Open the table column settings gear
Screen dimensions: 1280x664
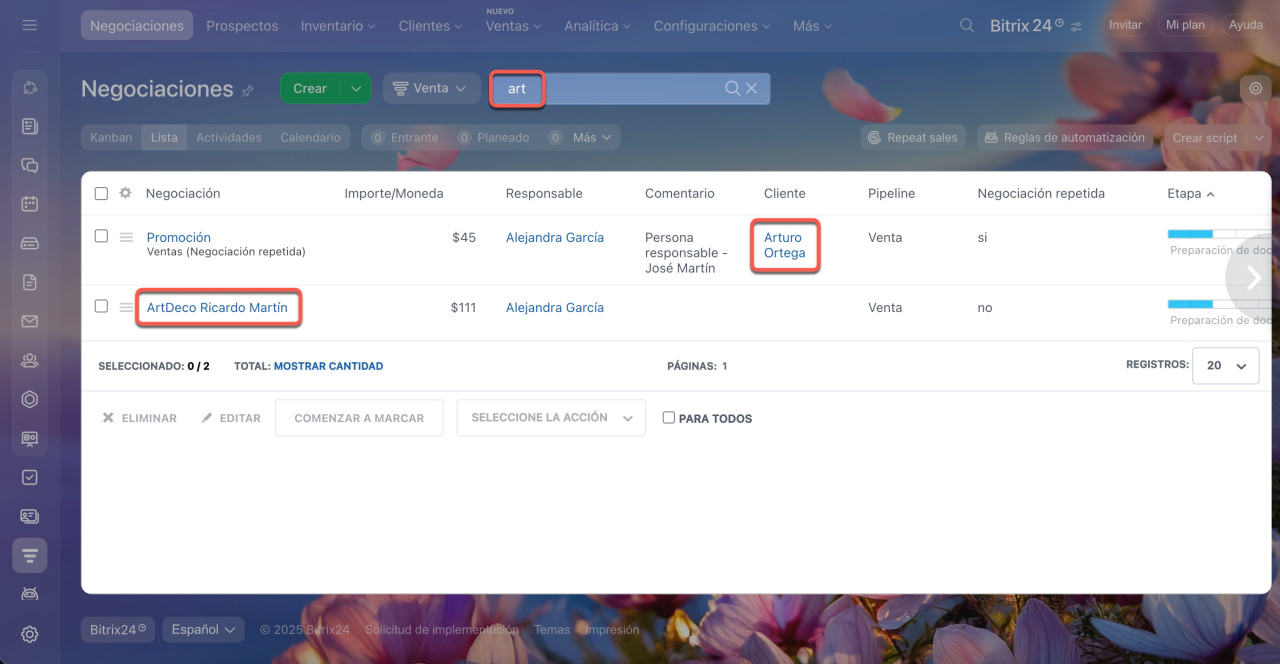pos(125,193)
